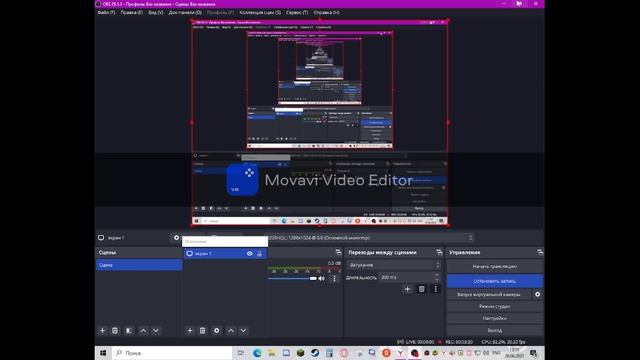Open the scene filters icon in the Сцены panel
Screen dimensions: 640x360
click(129, 331)
